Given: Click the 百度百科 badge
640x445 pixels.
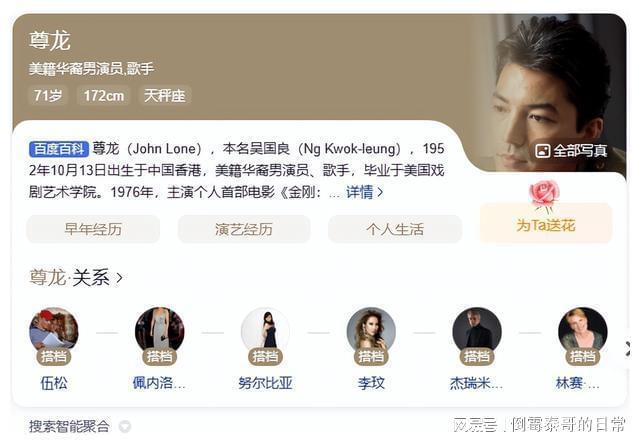Looking at the screenshot, I should click(58, 149).
